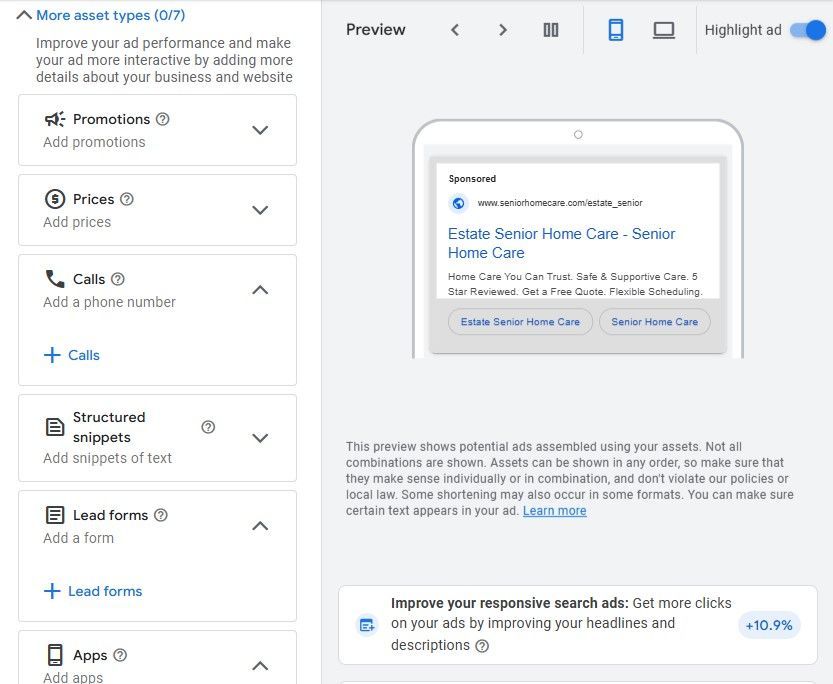Click the Add snippets of text label
The image size is (833, 684).
(x=107, y=458)
